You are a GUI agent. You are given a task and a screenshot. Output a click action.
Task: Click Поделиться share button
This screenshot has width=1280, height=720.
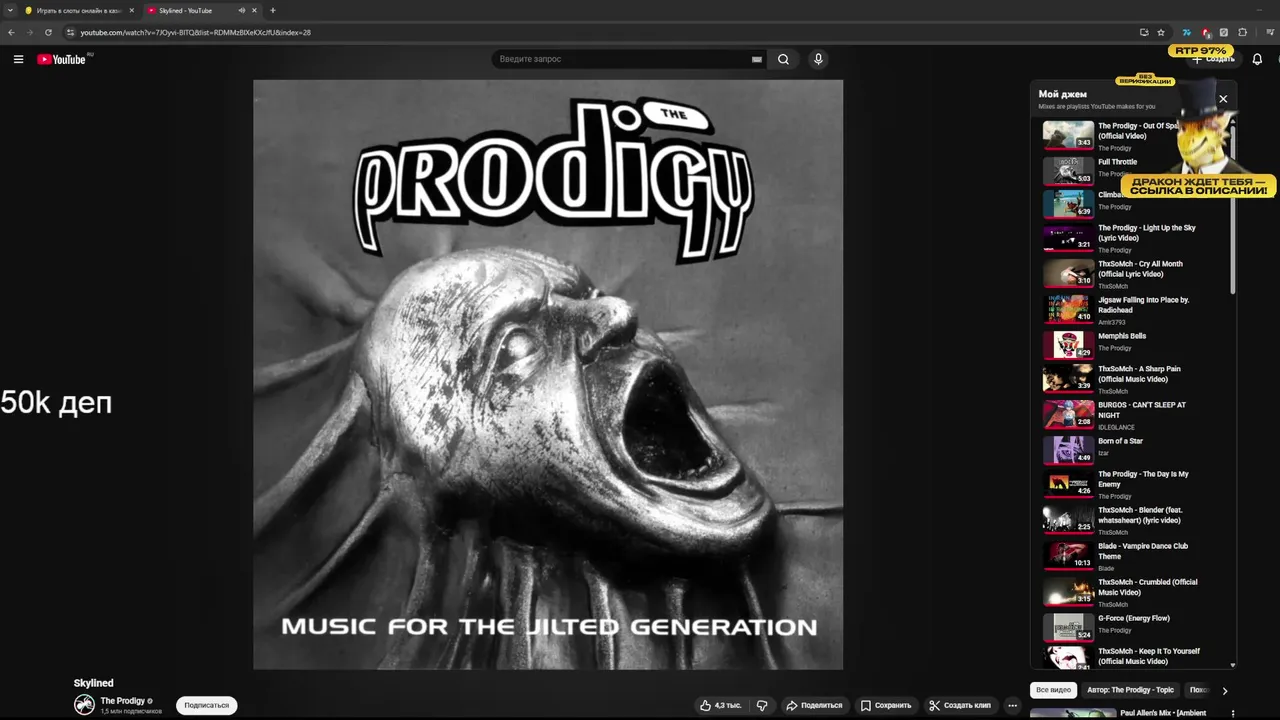[814, 705]
